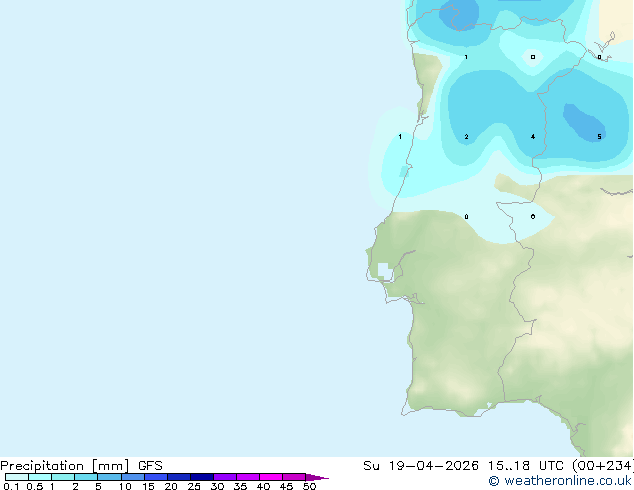Choose the 20–25 mm legend color swatch
Viewport: 634px width, 490px height.
(x=179, y=477)
